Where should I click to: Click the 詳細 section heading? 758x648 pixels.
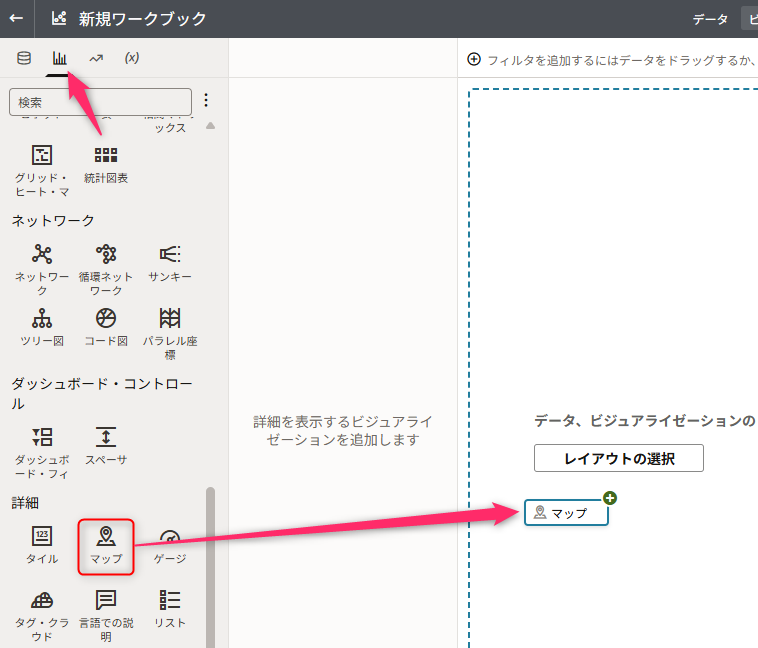pyautogui.click(x=25, y=503)
